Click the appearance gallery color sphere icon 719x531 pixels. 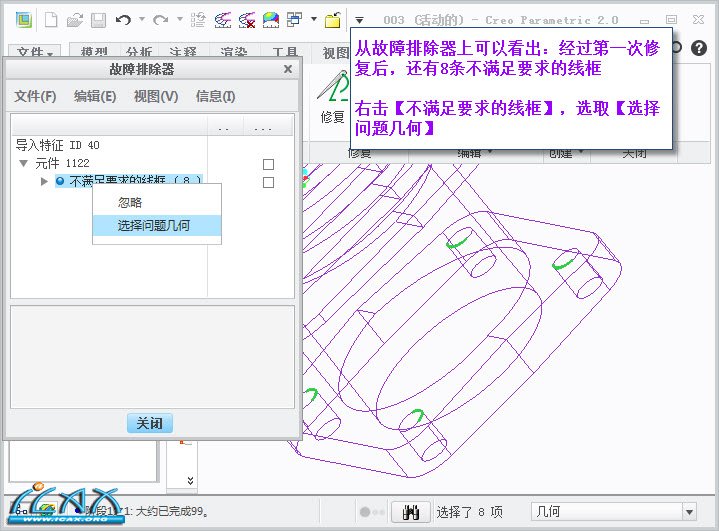(x=270, y=19)
